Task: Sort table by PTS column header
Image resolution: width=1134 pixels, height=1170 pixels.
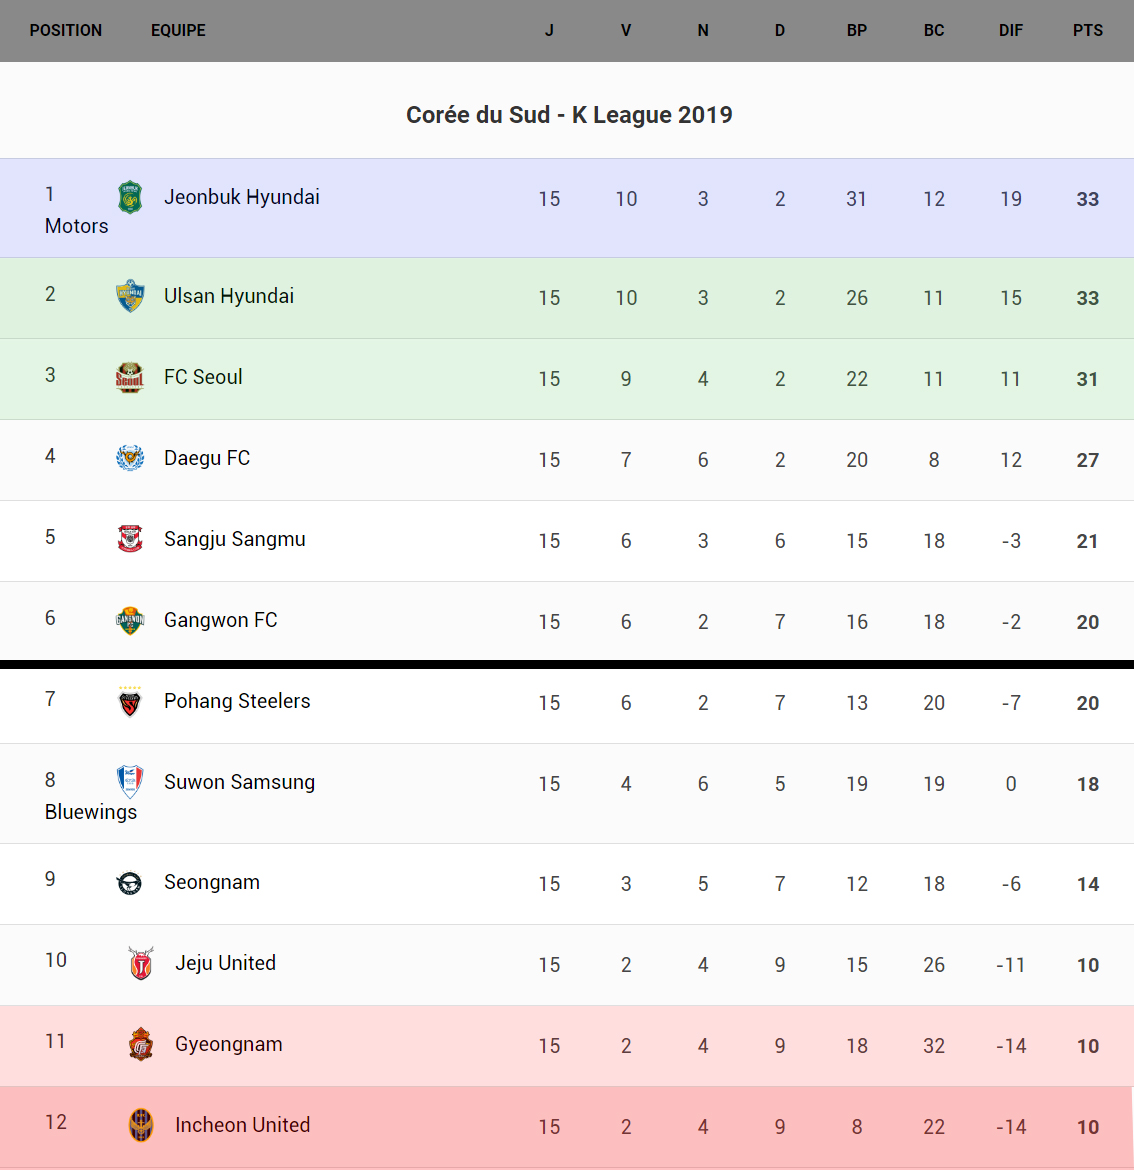Action: click(x=1087, y=31)
